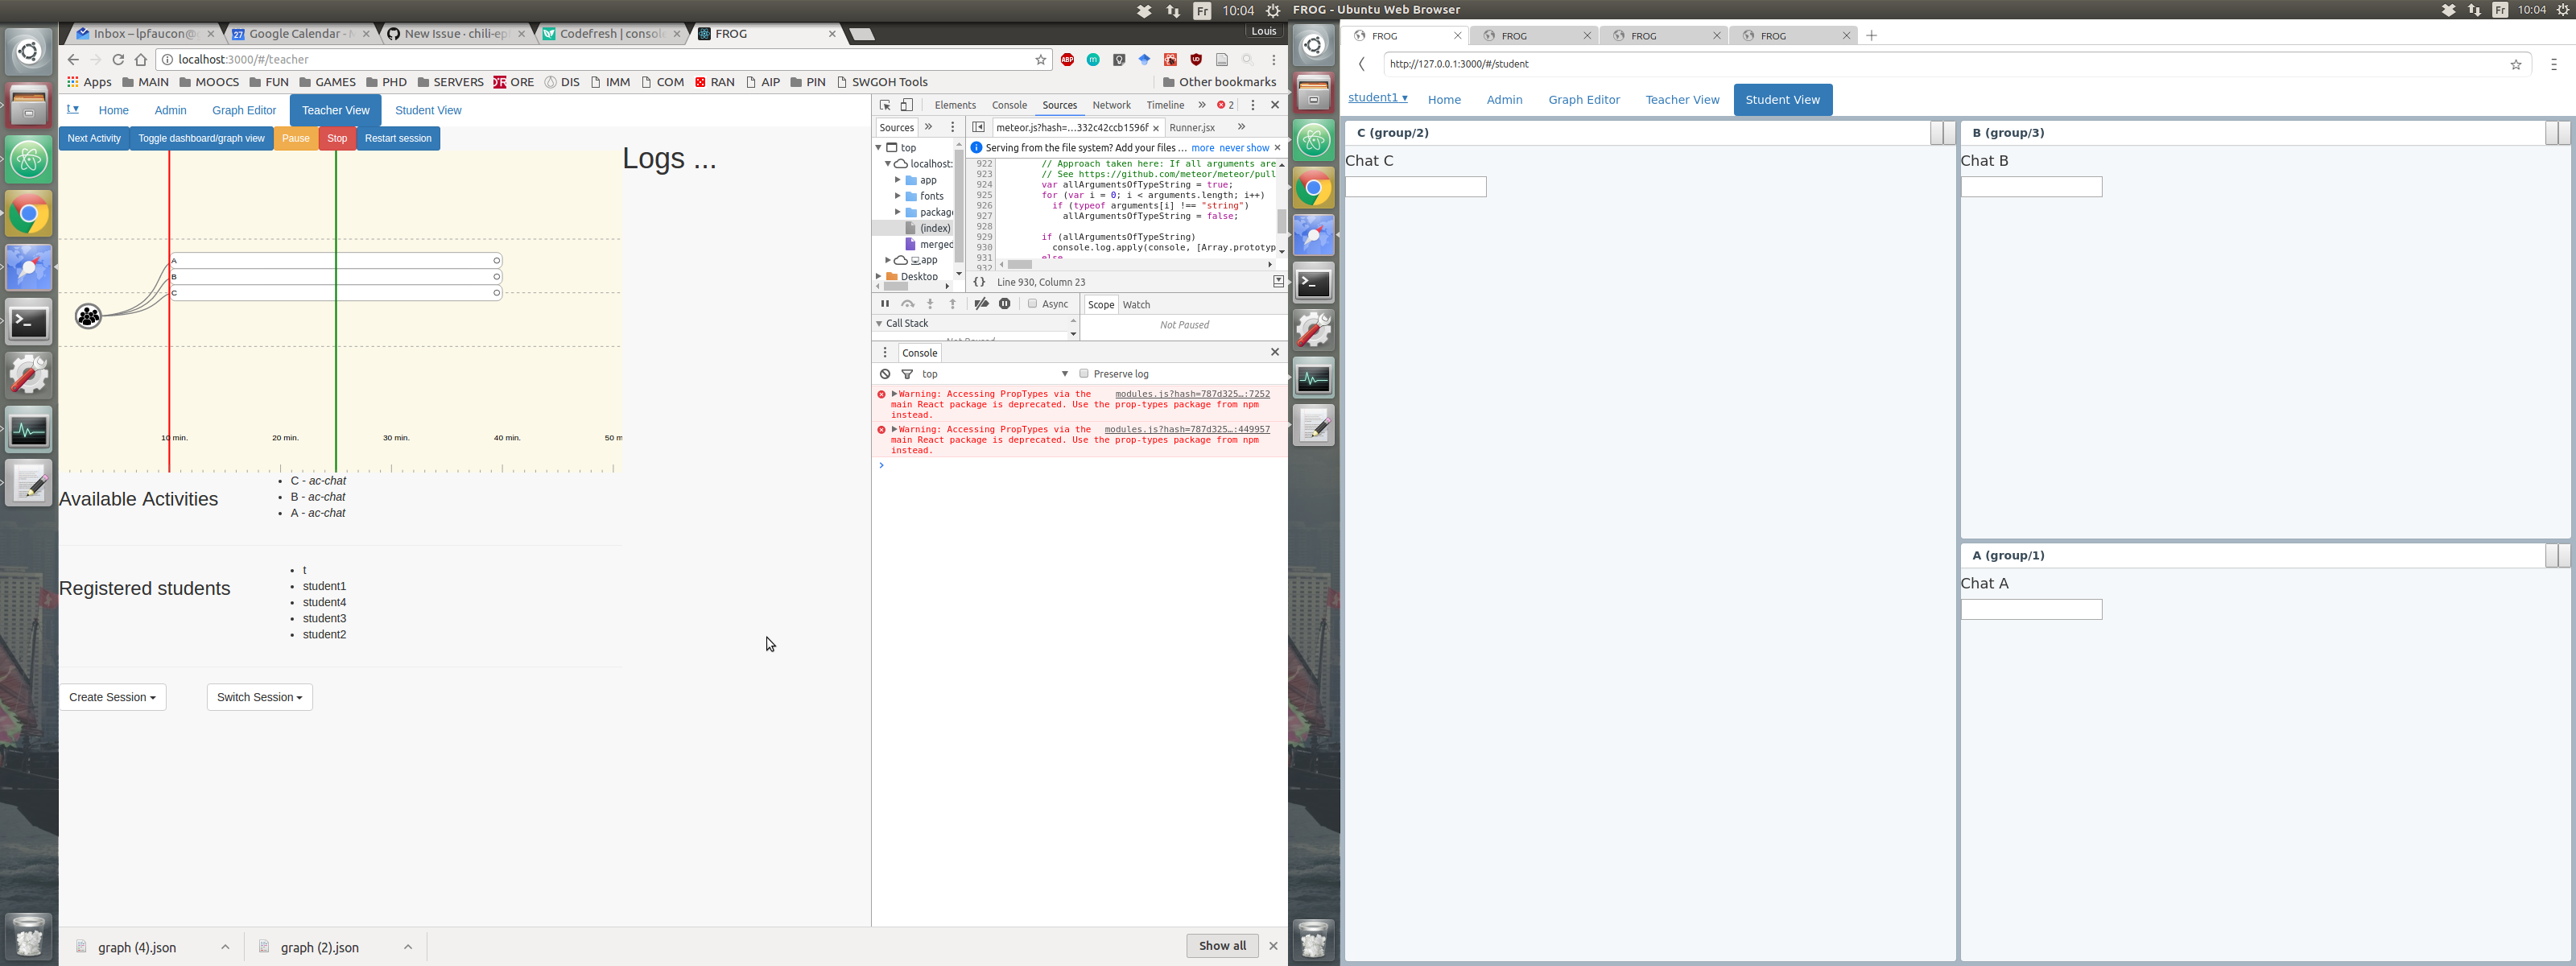Select the inspect element tool in DevTools
The width and height of the screenshot is (2576, 966).
pos(884,105)
